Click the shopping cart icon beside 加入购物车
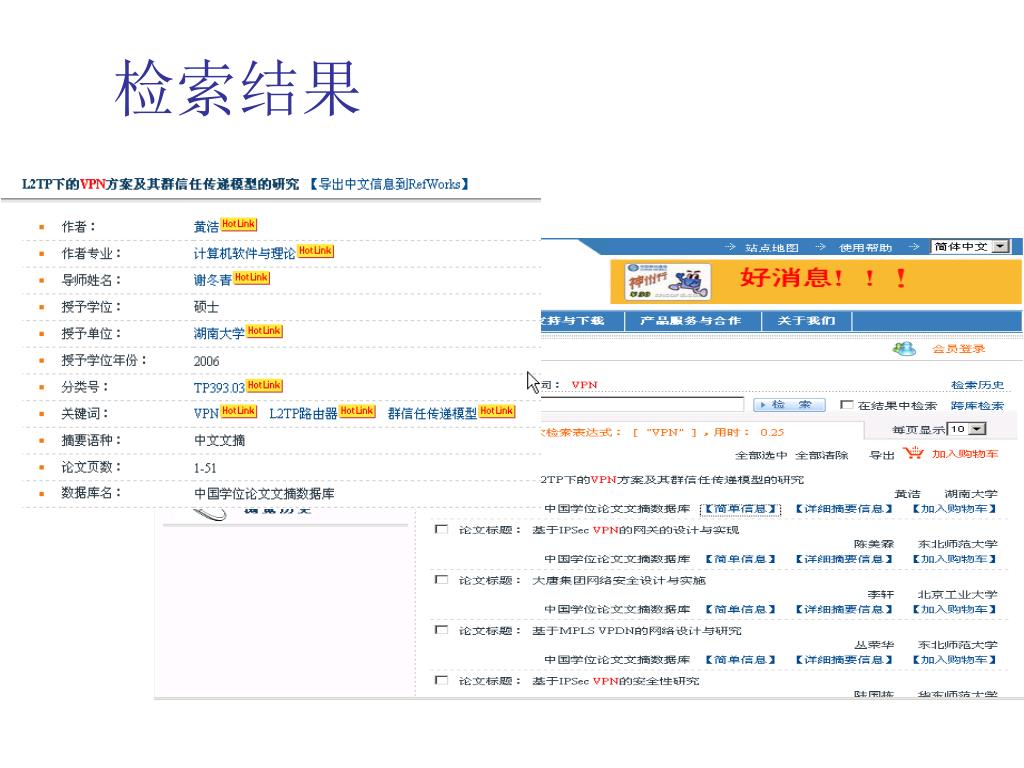The width and height of the screenshot is (1024, 768). coord(913,453)
